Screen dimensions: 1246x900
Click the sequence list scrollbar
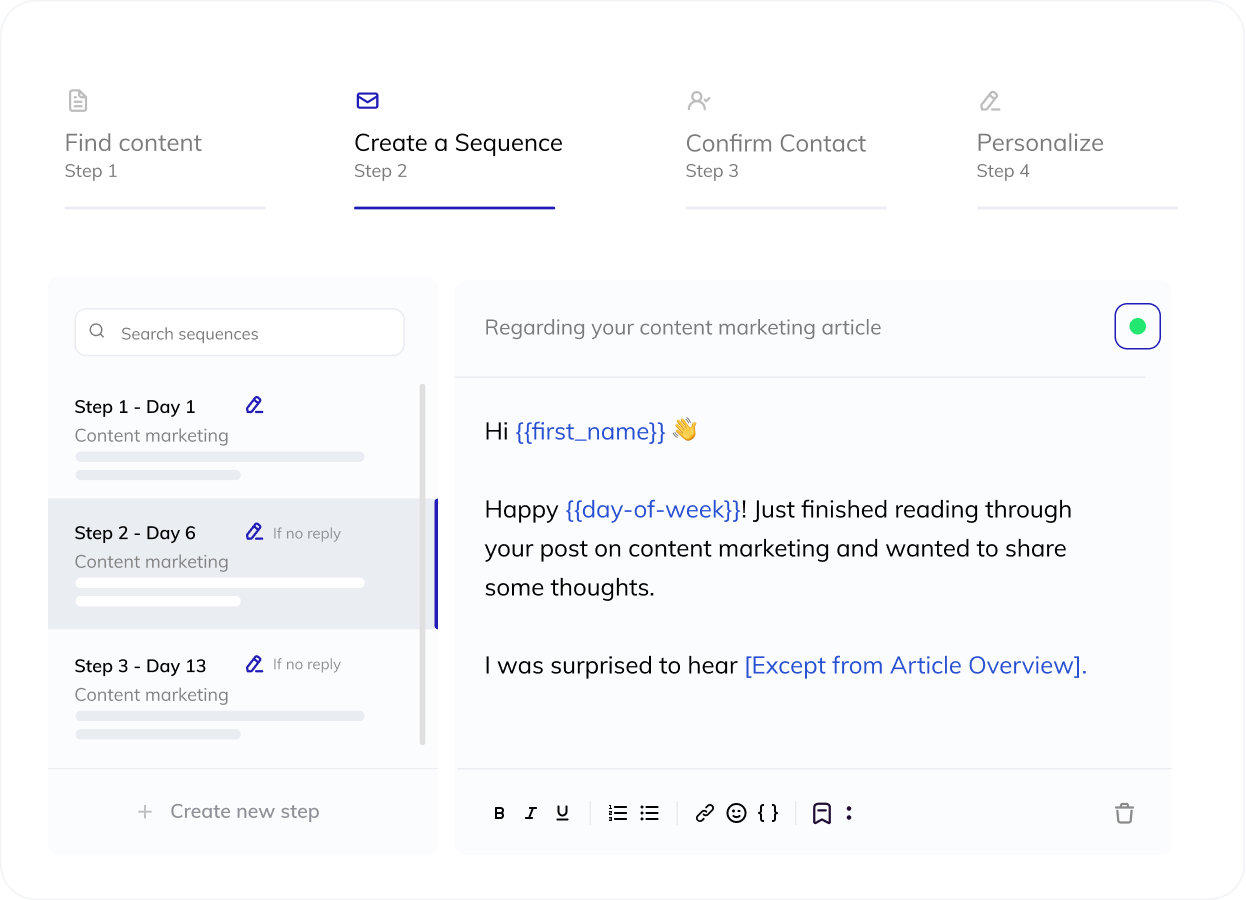(x=422, y=564)
